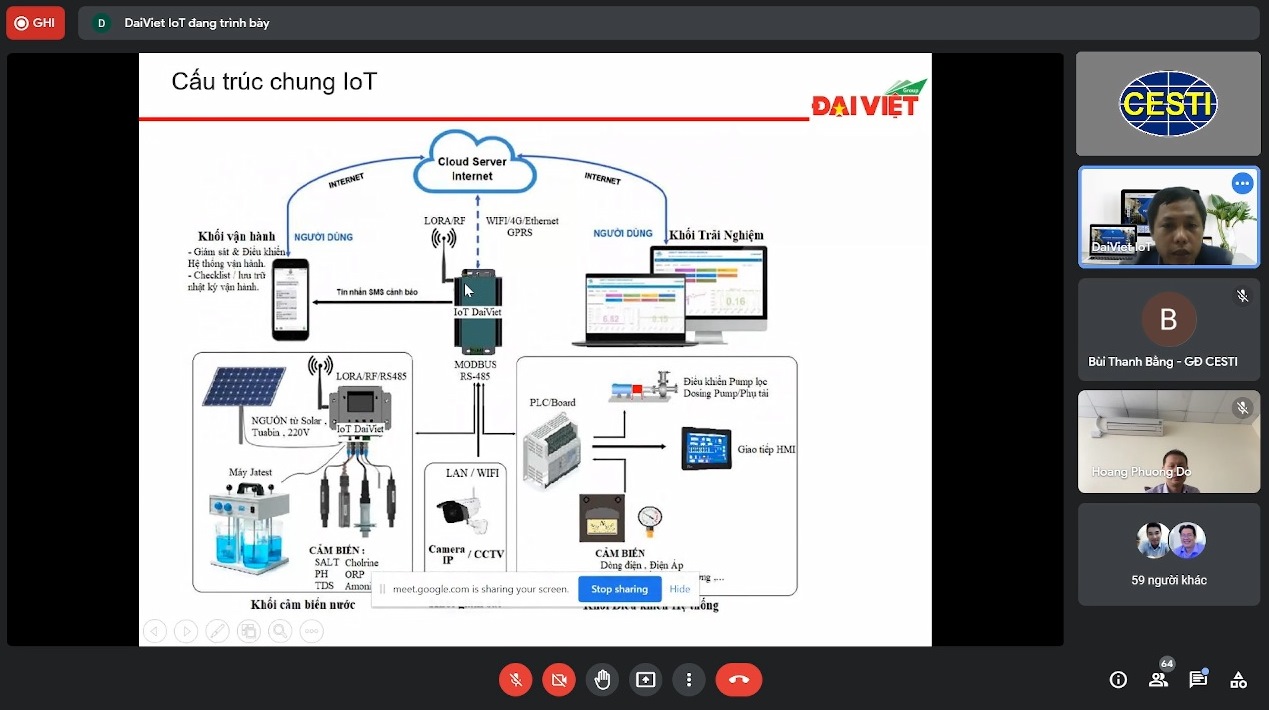1269x710 pixels.
Task: Click the 'Máy Jatest' label
Action: point(250,472)
